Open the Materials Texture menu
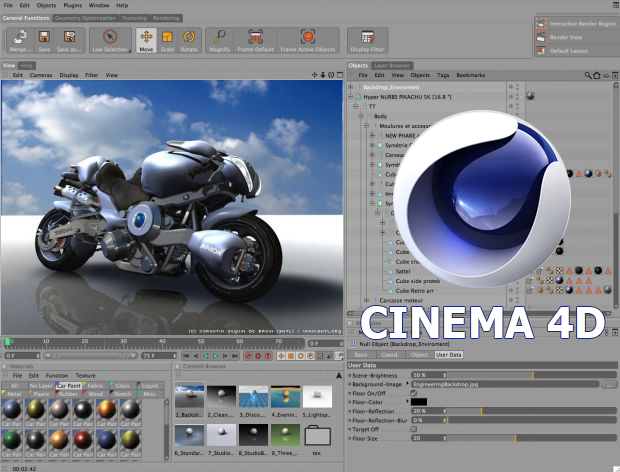This screenshot has width=620, height=472. pyautogui.click(x=86, y=376)
